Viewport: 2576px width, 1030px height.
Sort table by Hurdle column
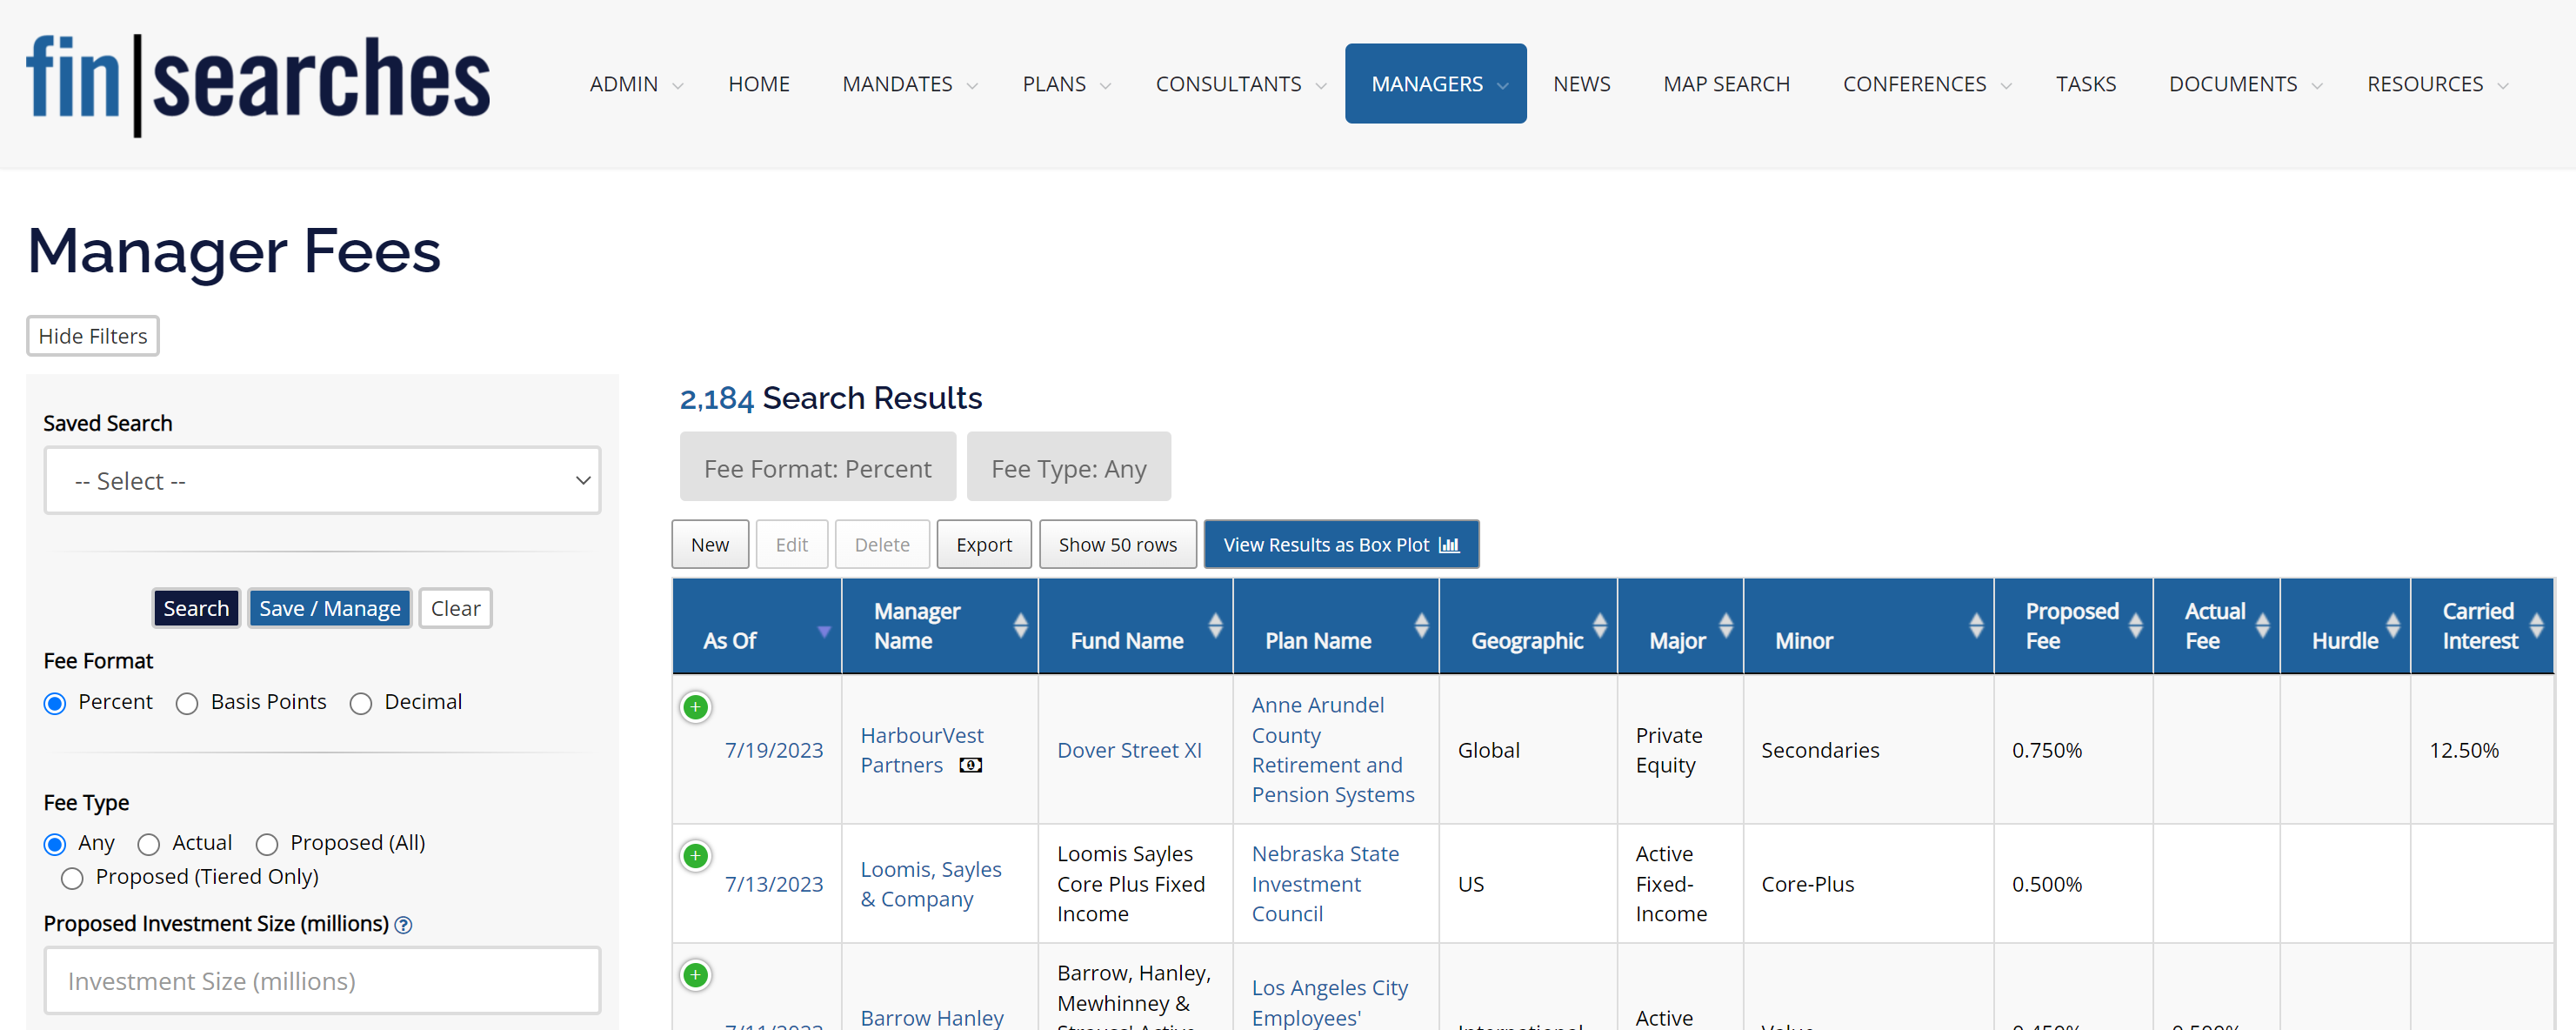2393,626
